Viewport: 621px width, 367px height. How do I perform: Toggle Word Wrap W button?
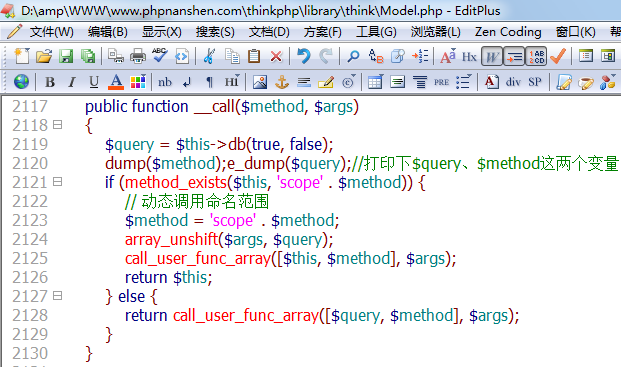point(492,56)
